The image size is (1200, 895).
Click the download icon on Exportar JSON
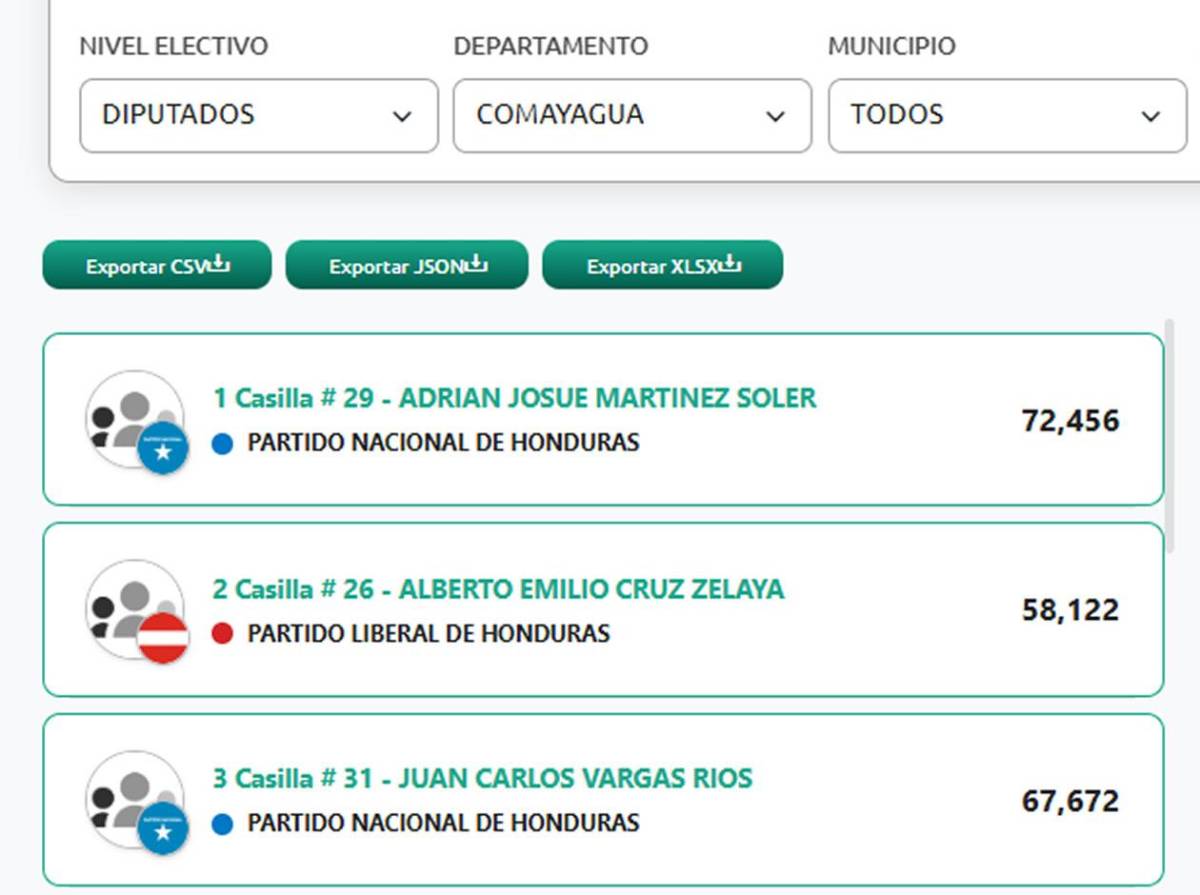pos(478,264)
